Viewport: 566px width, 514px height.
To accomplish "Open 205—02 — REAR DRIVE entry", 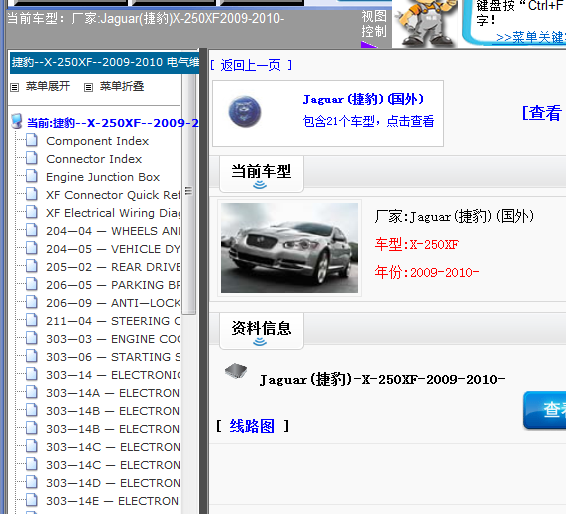I will [113, 267].
